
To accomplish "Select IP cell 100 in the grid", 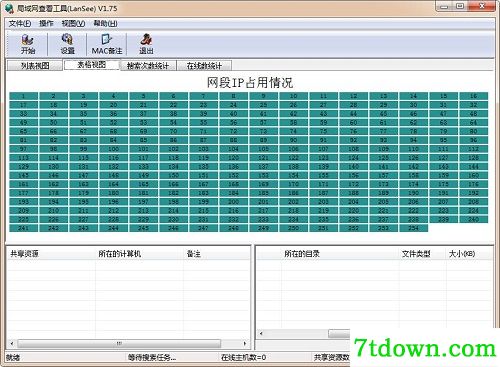I will [x=113, y=149].
